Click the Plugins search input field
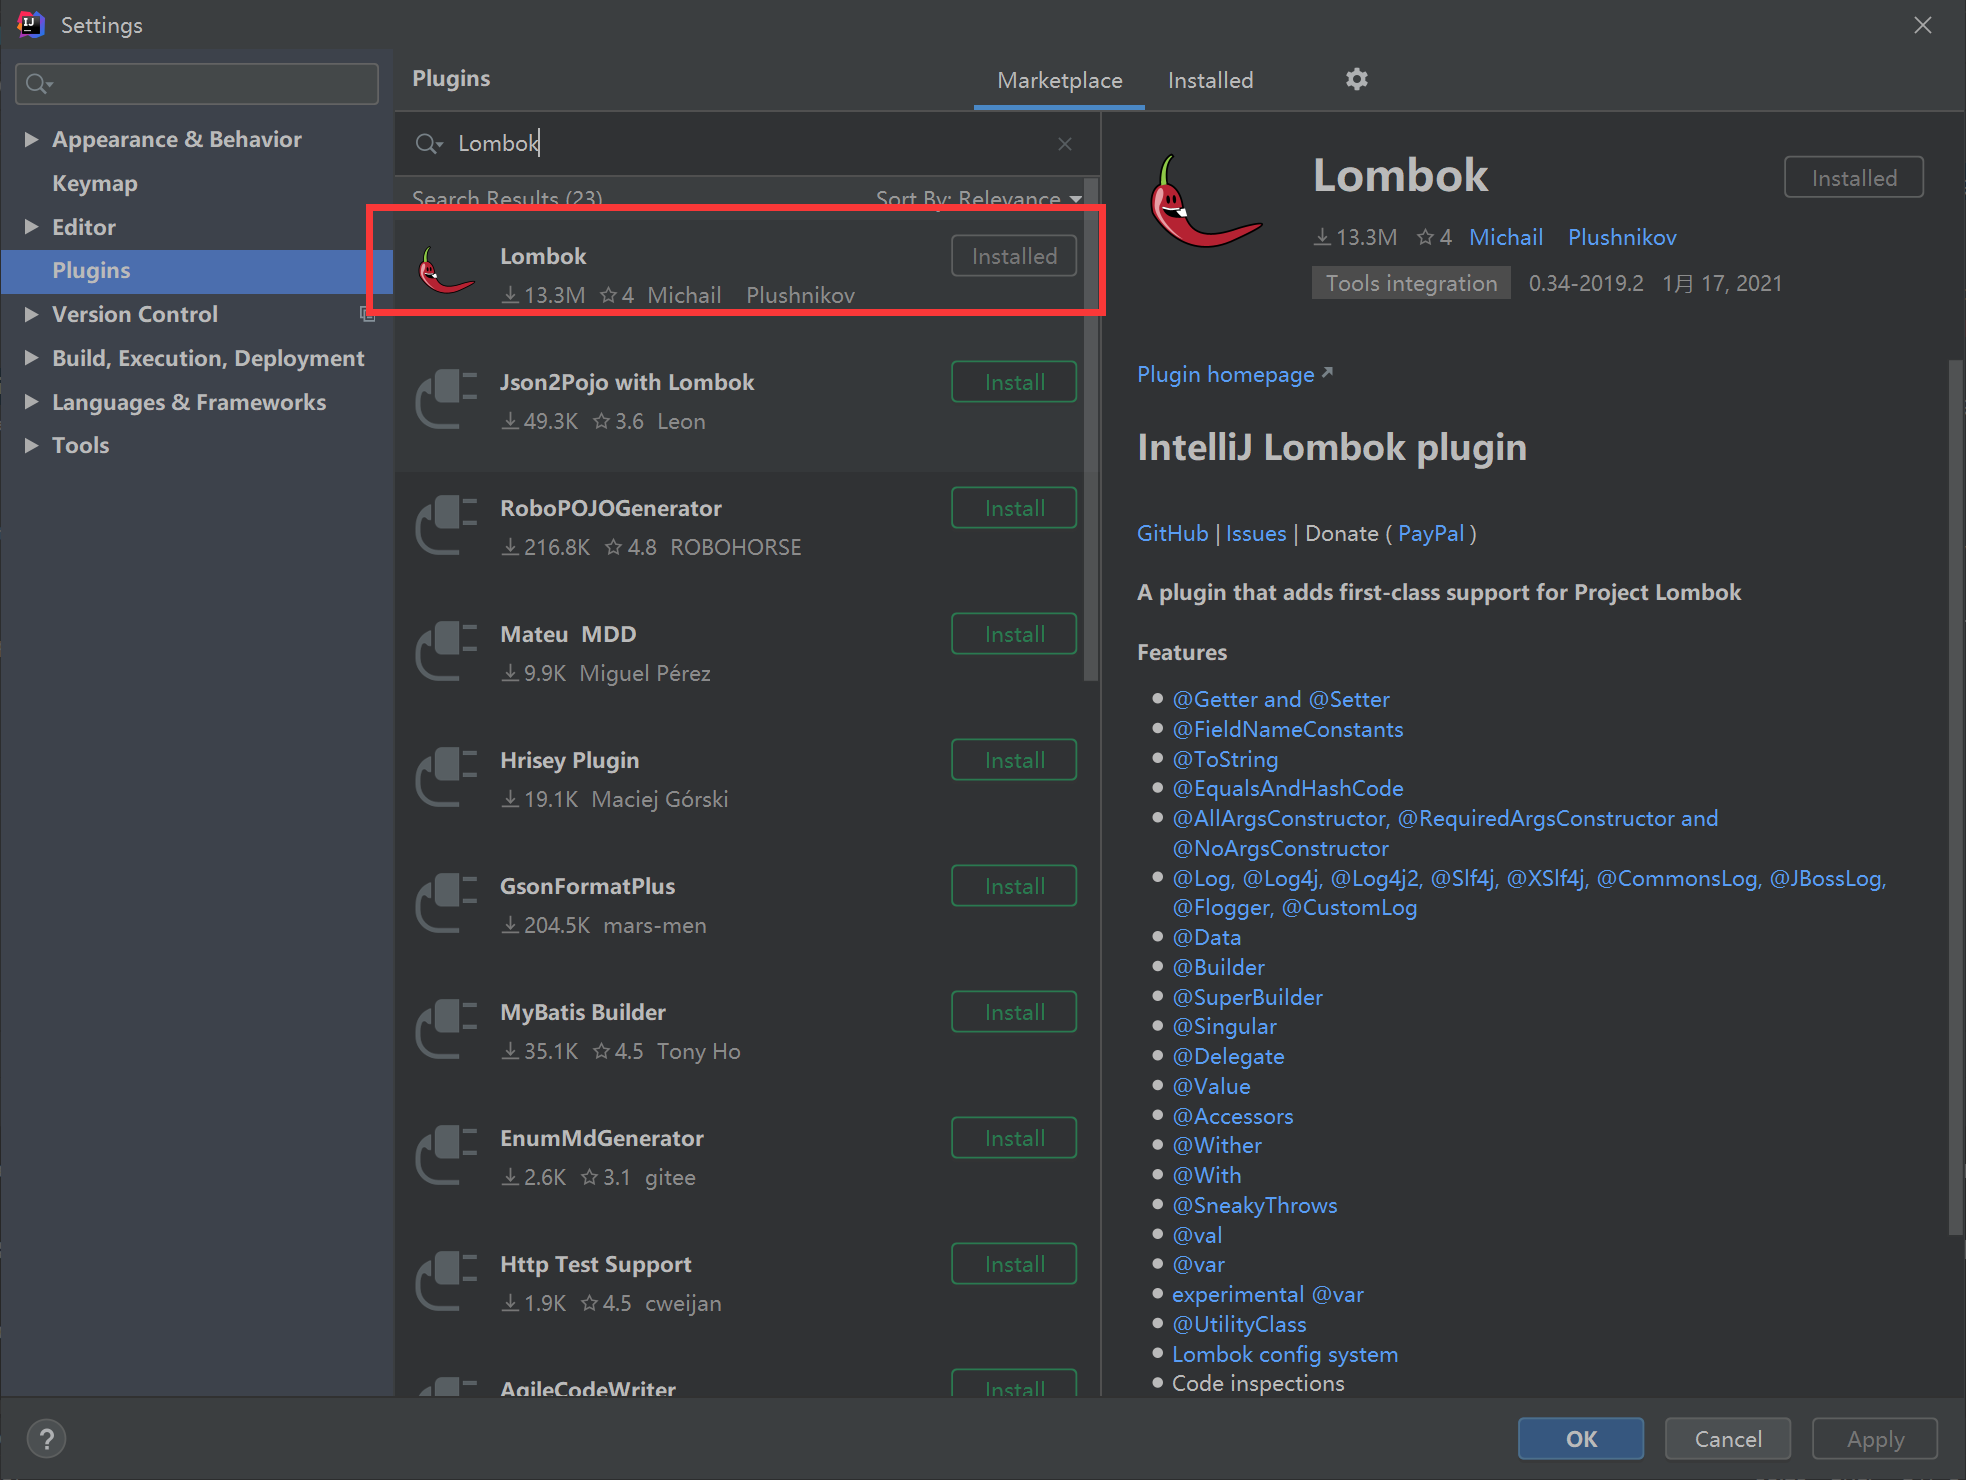1966x1480 pixels. pyautogui.click(x=746, y=141)
